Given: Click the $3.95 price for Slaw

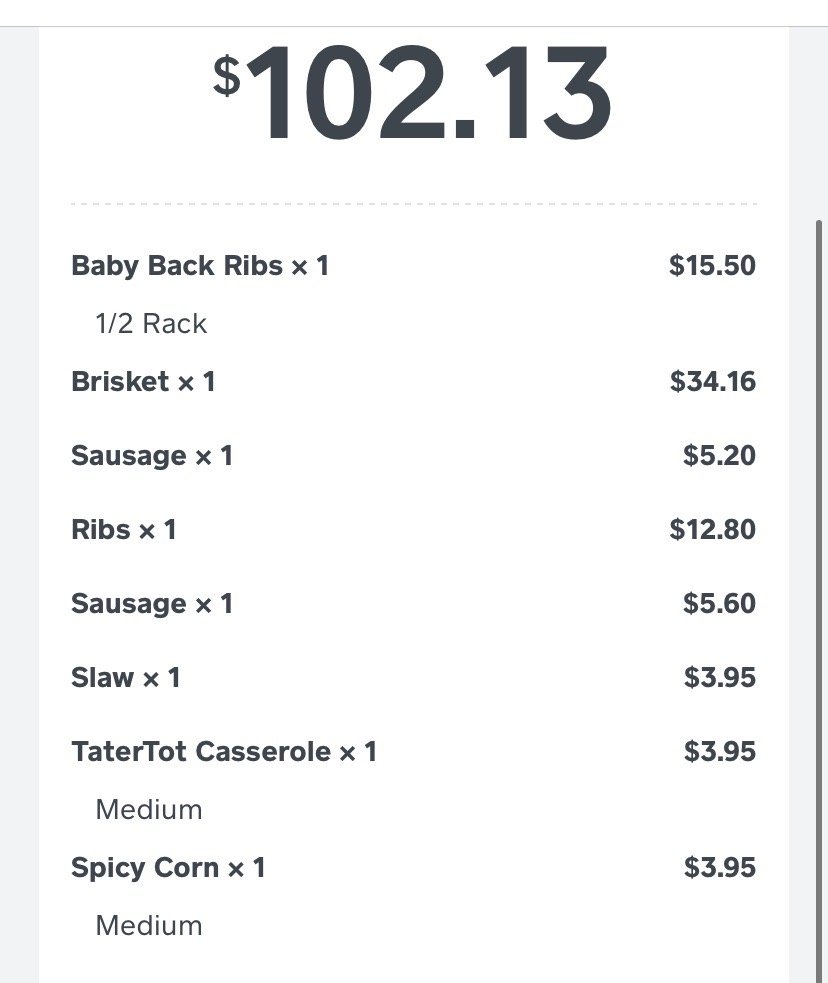Looking at the screenshot, I should point(719,678).
